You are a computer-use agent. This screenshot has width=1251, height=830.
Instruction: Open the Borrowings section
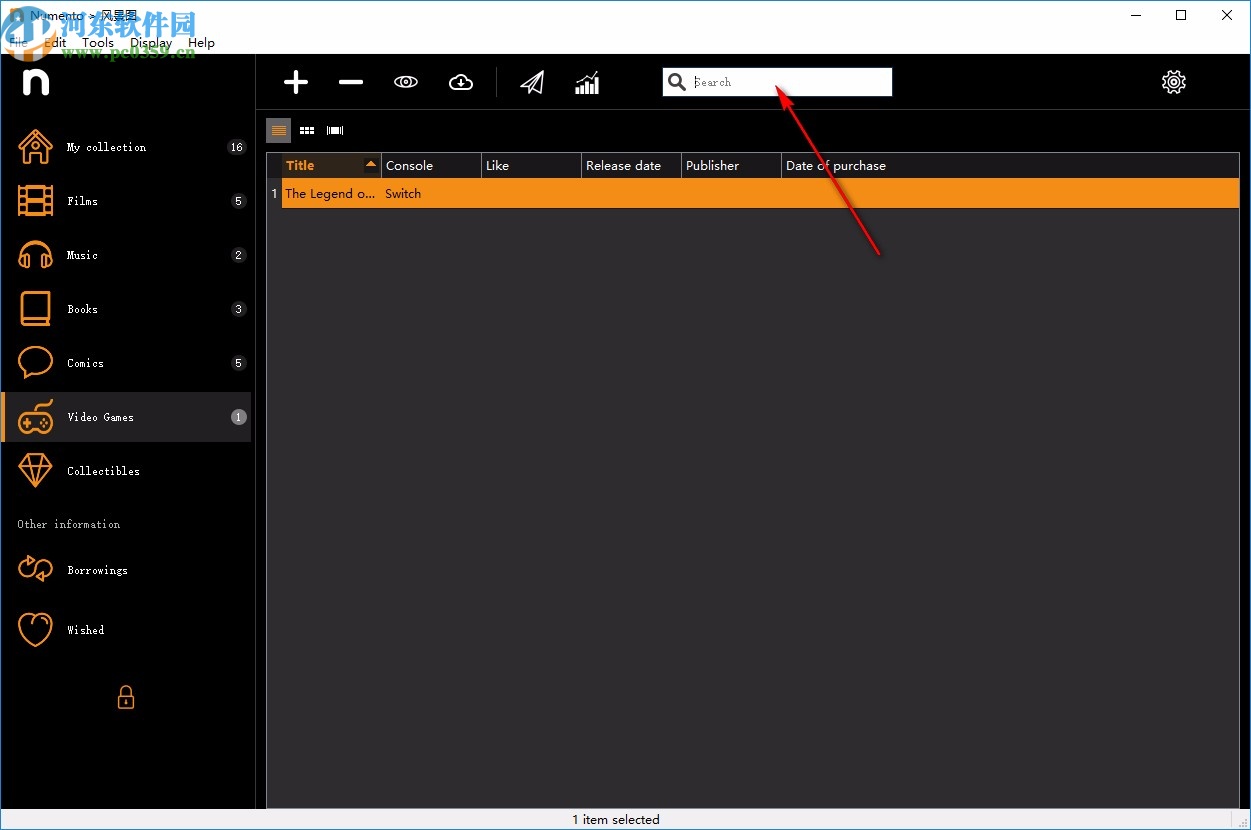point(126,570)
